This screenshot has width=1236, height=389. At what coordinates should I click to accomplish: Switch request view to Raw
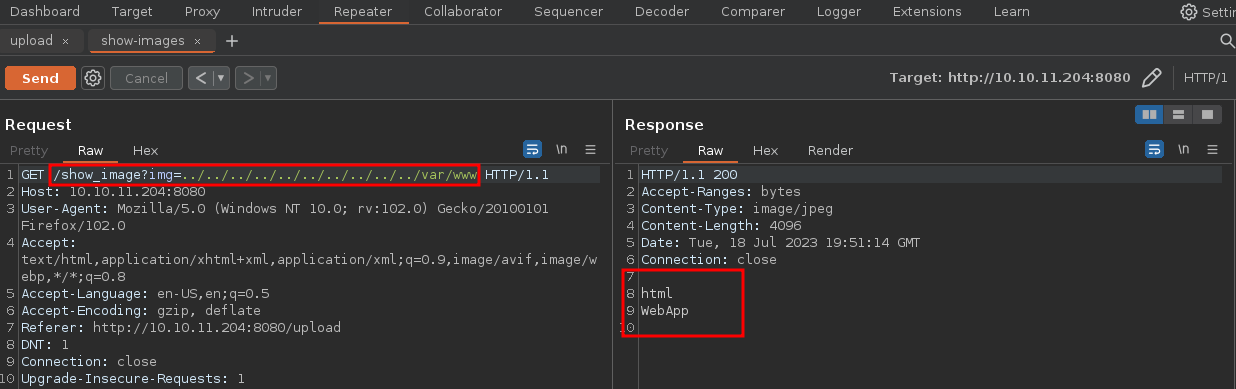point(90,150)
